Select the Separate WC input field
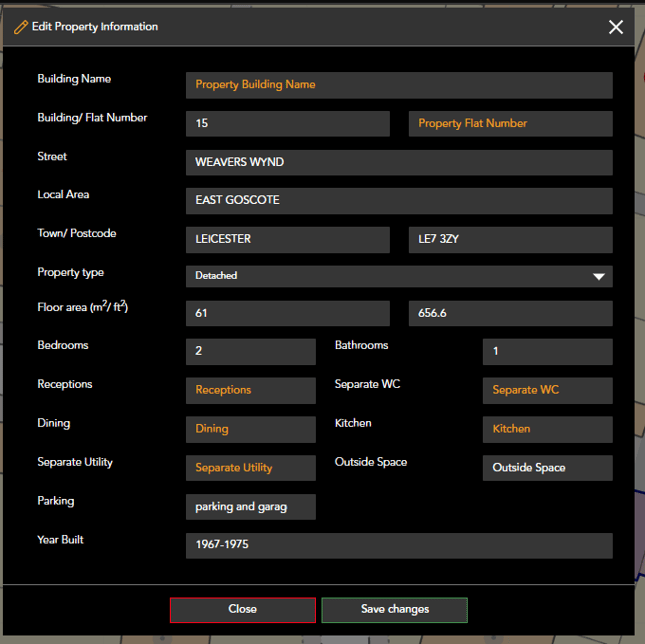 547,390
